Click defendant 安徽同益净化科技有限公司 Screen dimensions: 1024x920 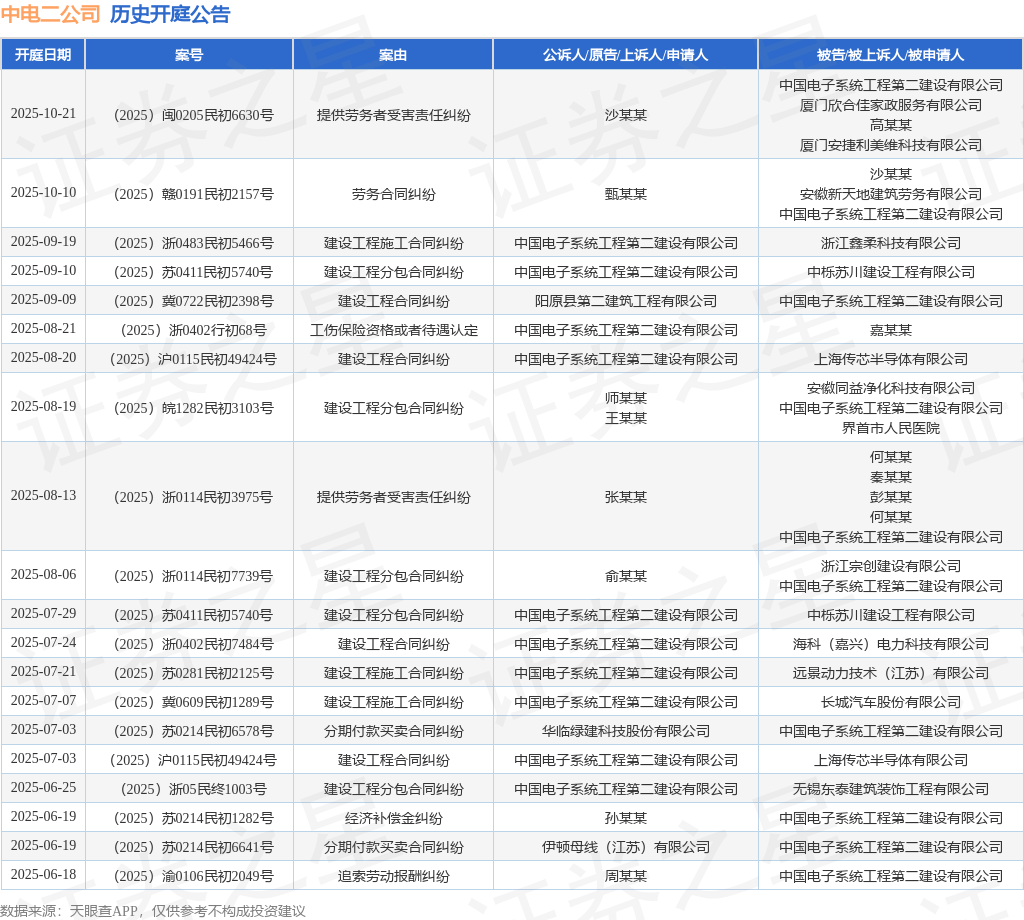[x=891, y=388]
